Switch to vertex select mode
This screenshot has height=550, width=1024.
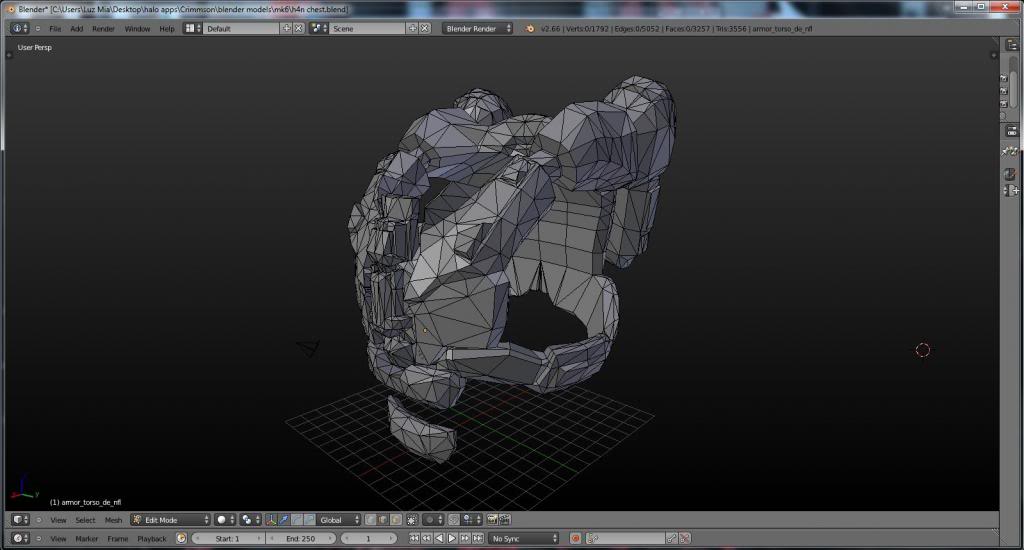pos(370,520)
